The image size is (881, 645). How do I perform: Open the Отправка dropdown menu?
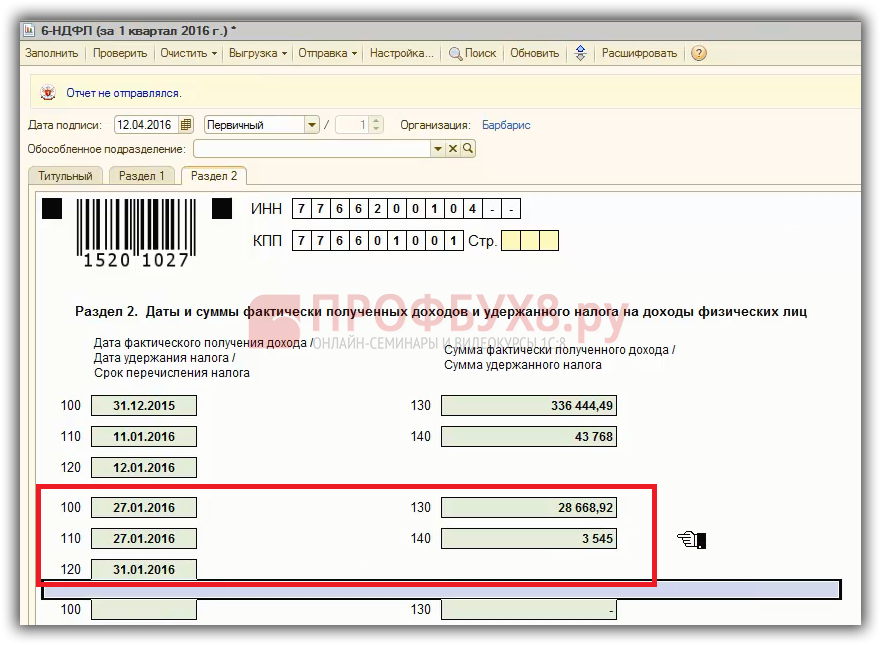[327, 53]
